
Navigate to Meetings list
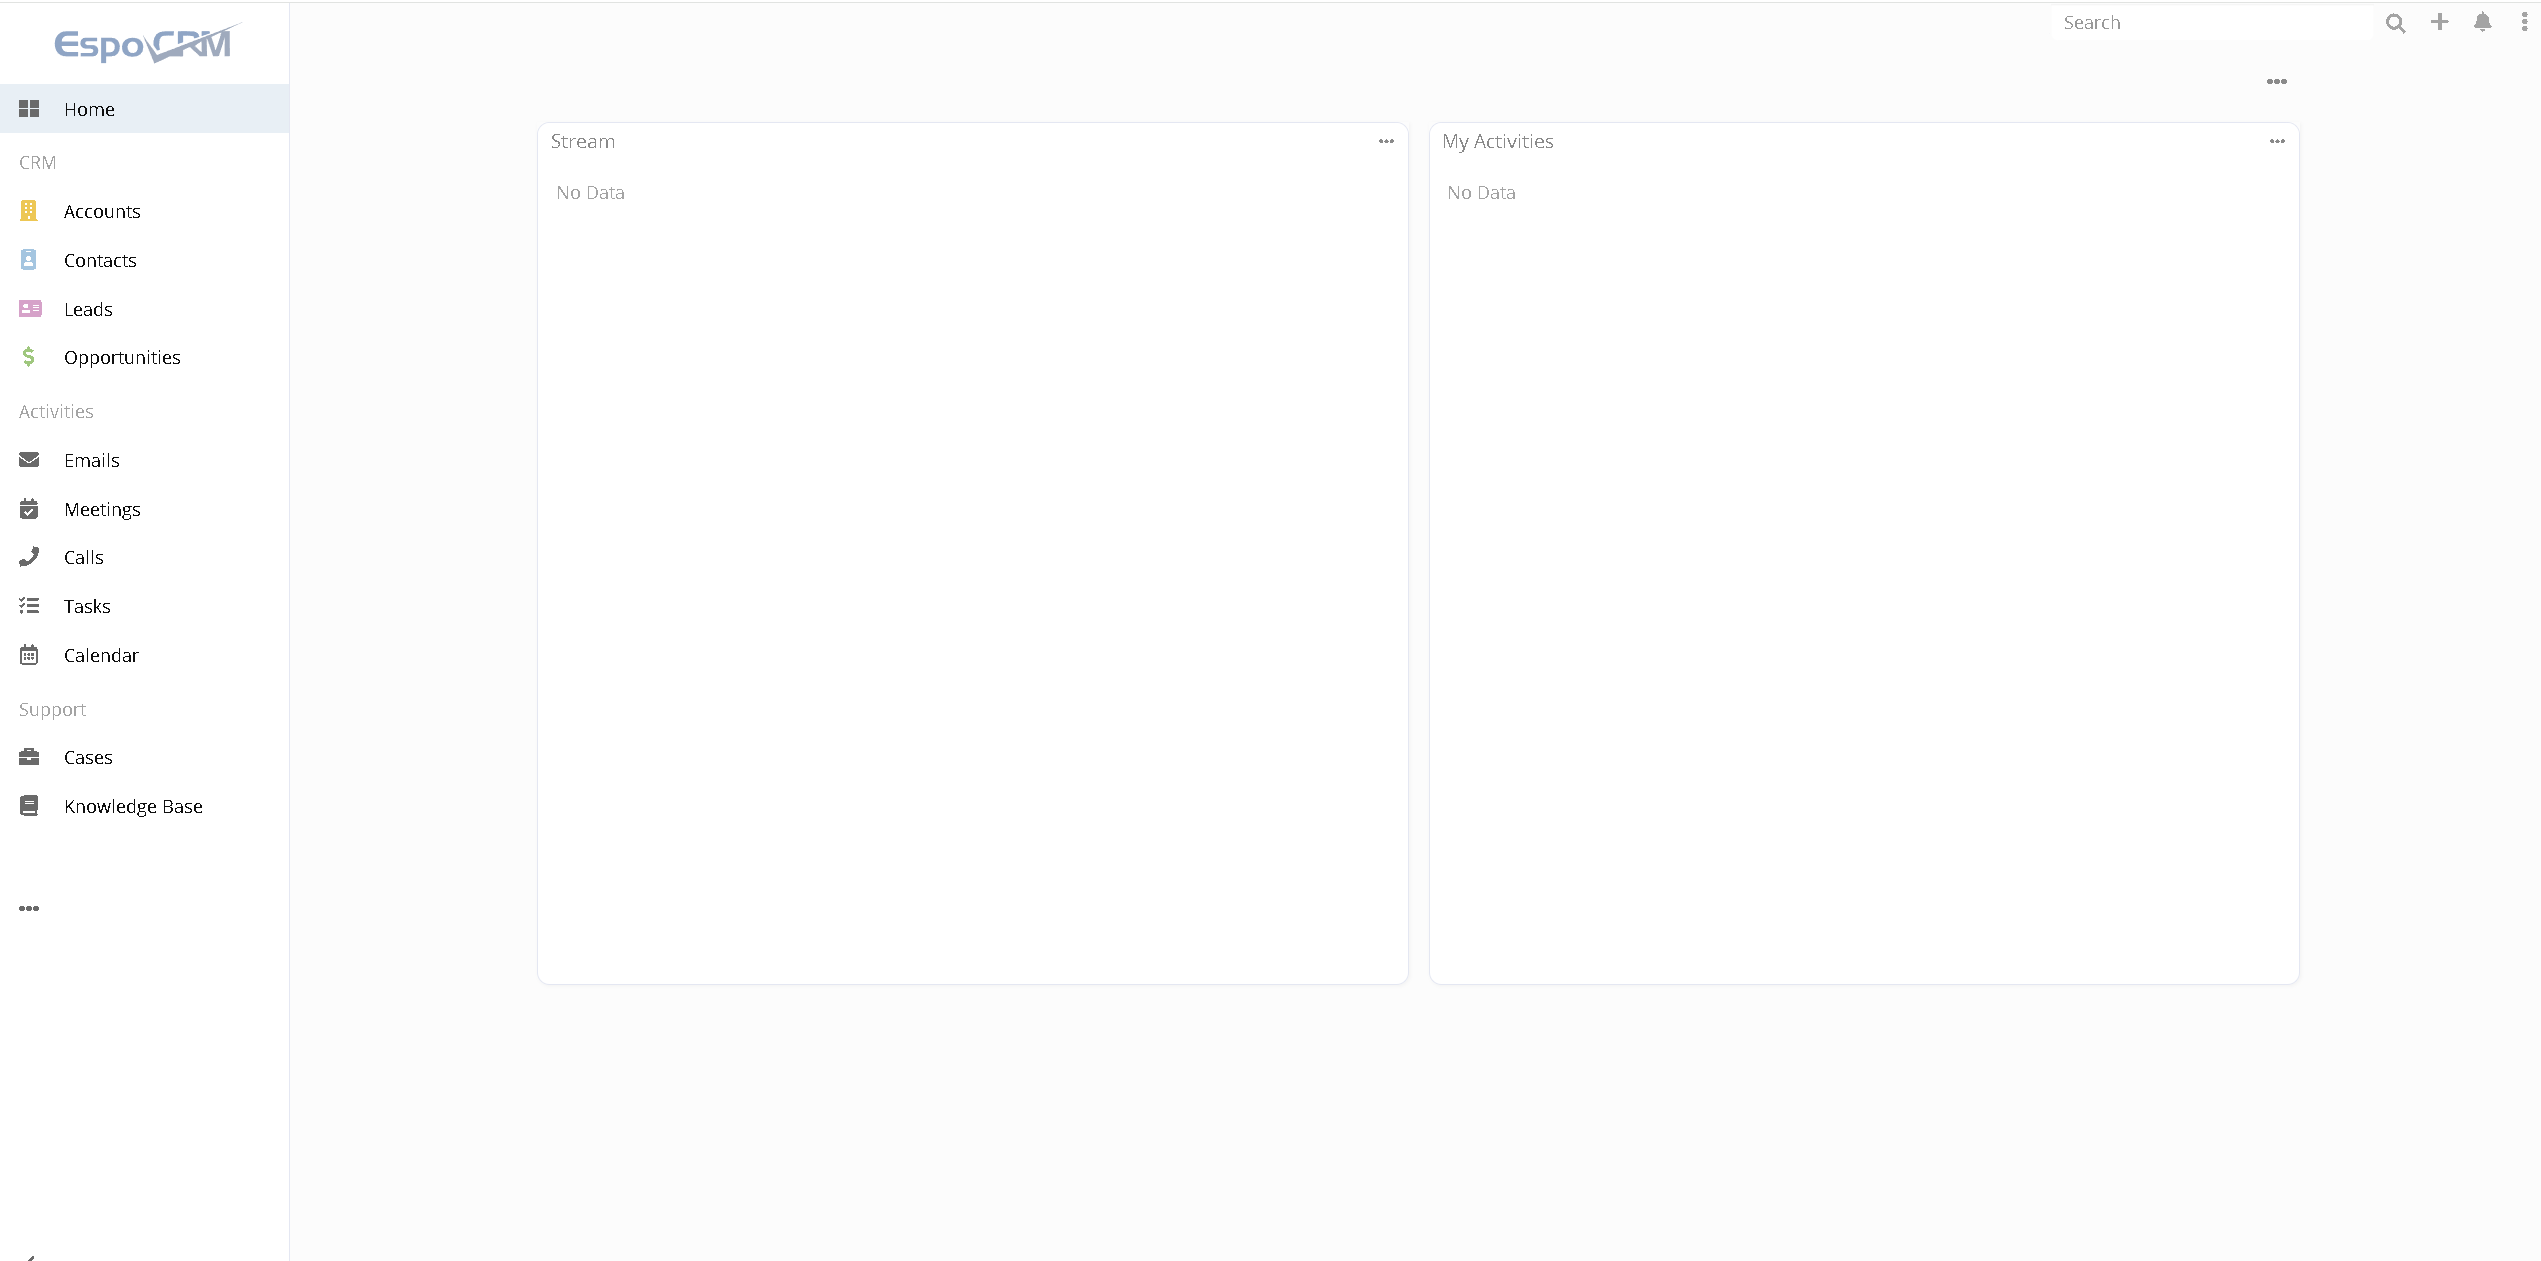(x=102, y=509)
